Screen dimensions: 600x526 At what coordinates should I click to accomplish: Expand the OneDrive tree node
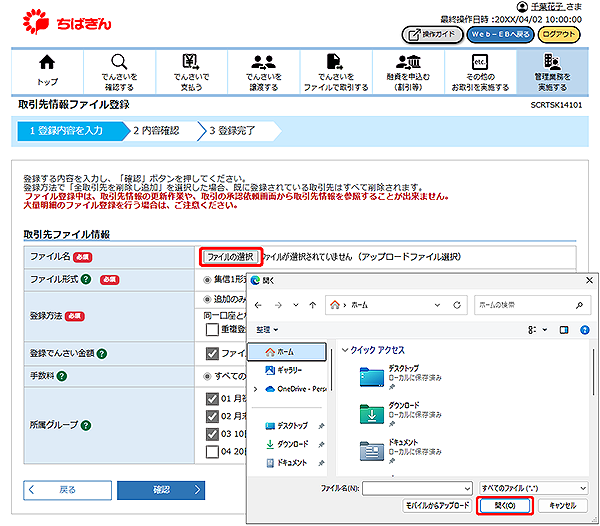point(256,389)
